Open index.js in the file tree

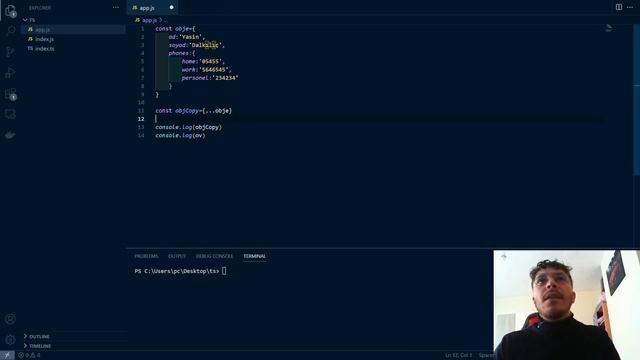44,39
